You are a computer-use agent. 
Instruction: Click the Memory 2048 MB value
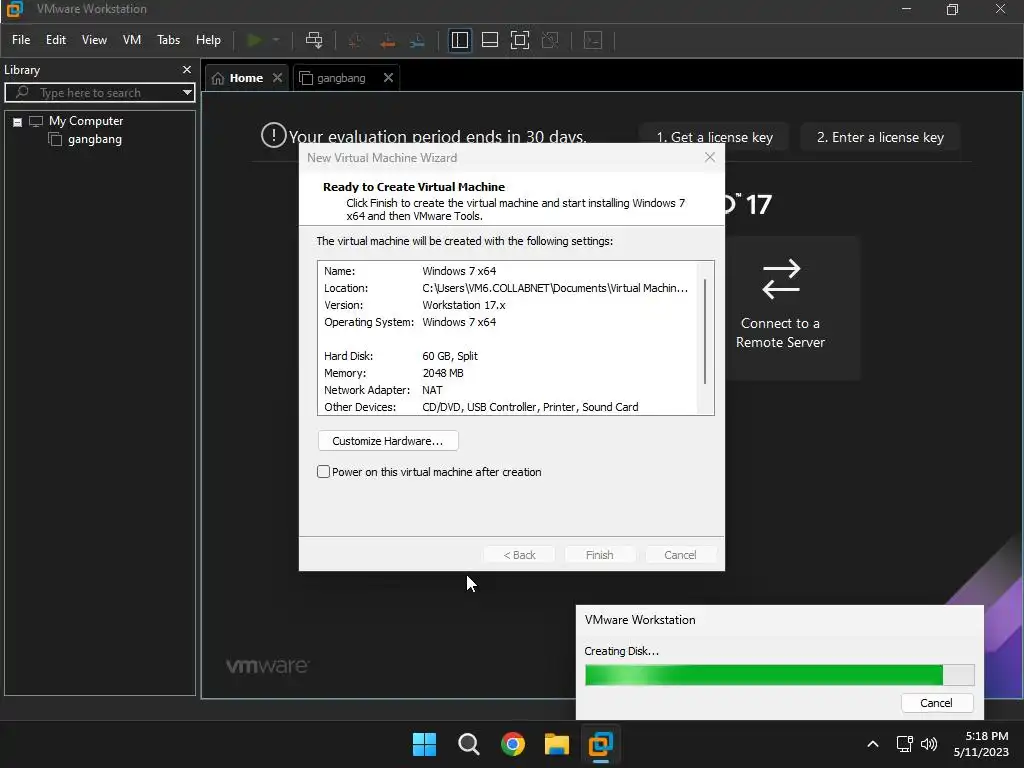(x=443, y=373)
